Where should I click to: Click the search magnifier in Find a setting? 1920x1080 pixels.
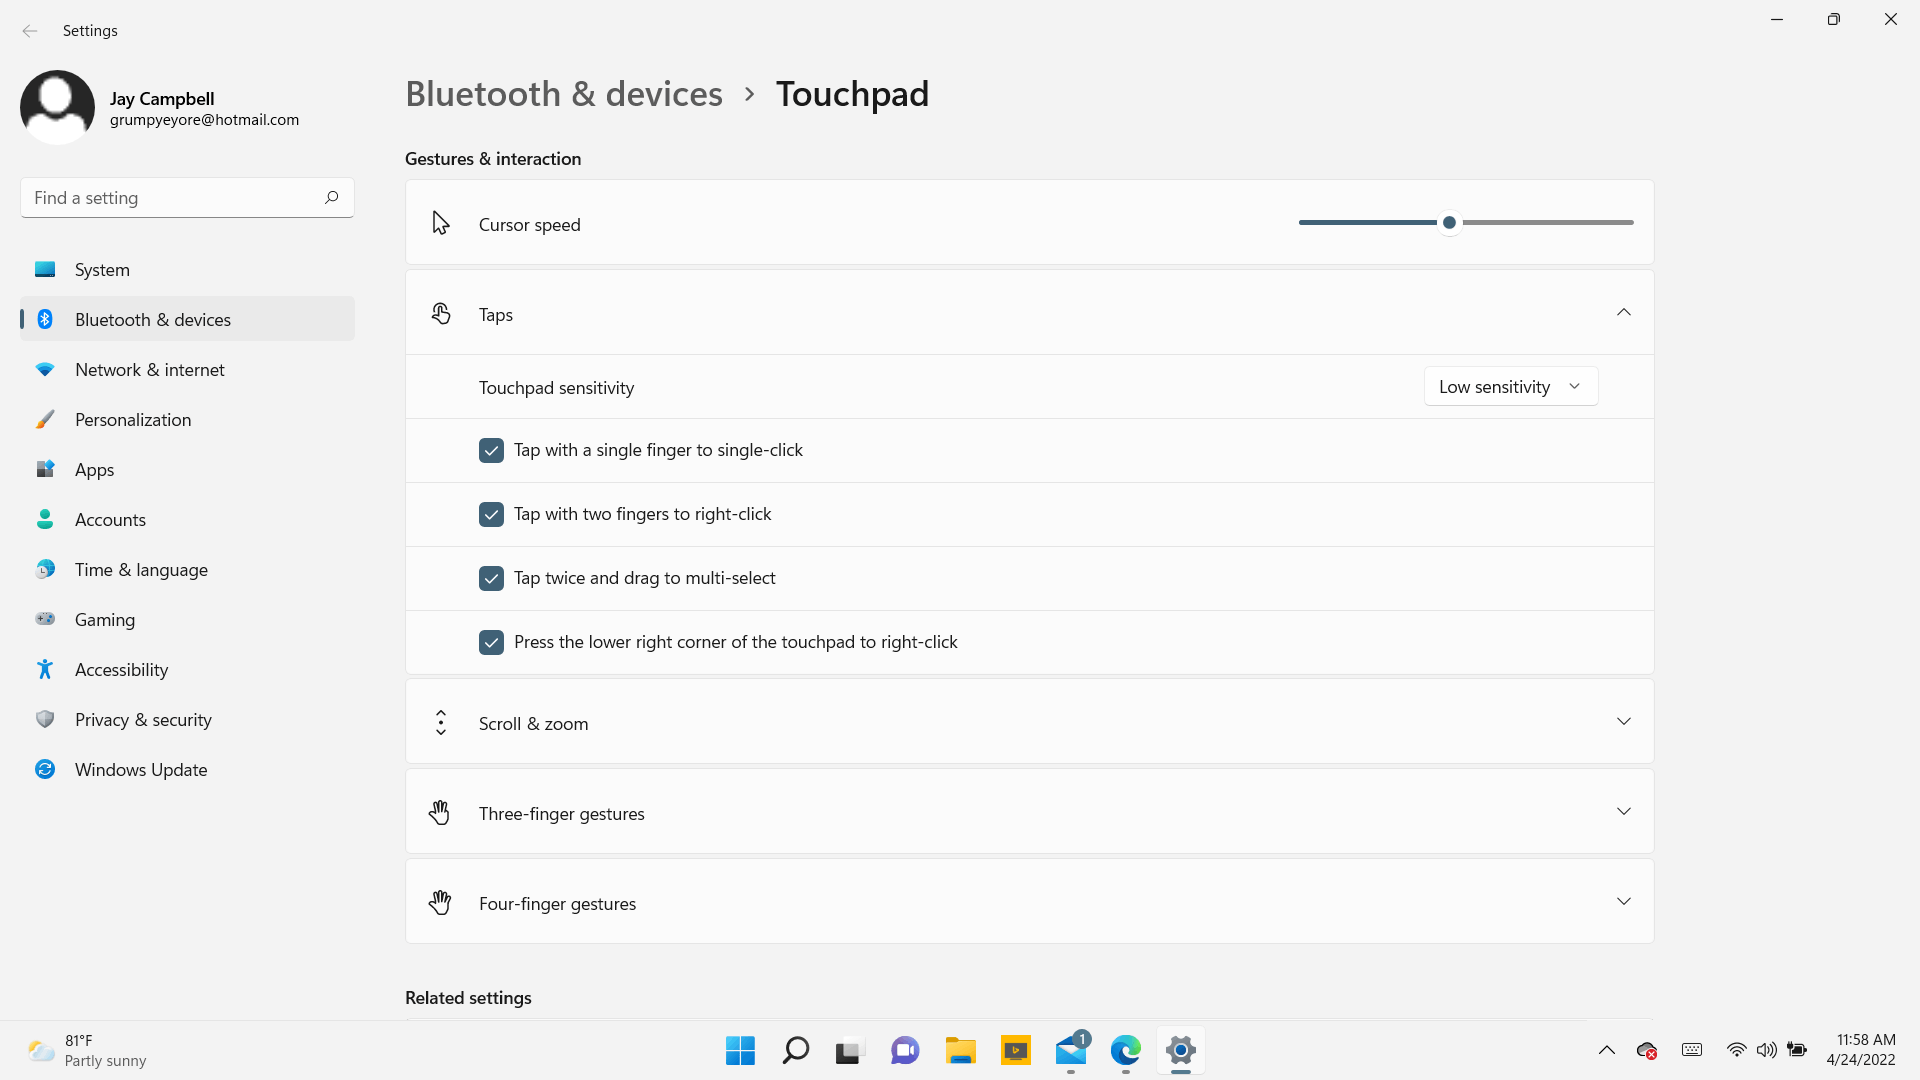(331, 198)
